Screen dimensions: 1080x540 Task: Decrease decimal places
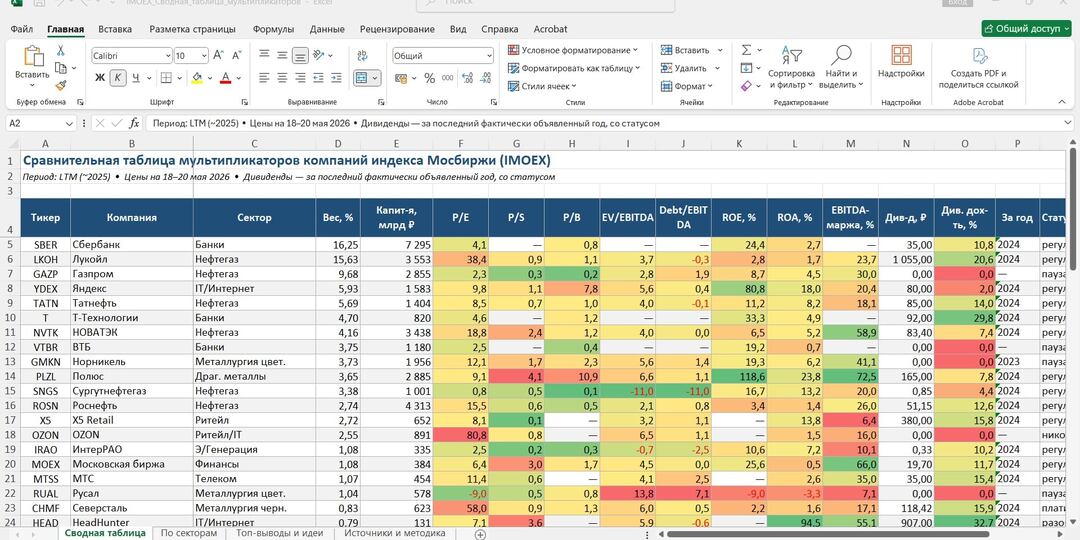[486, 78]
